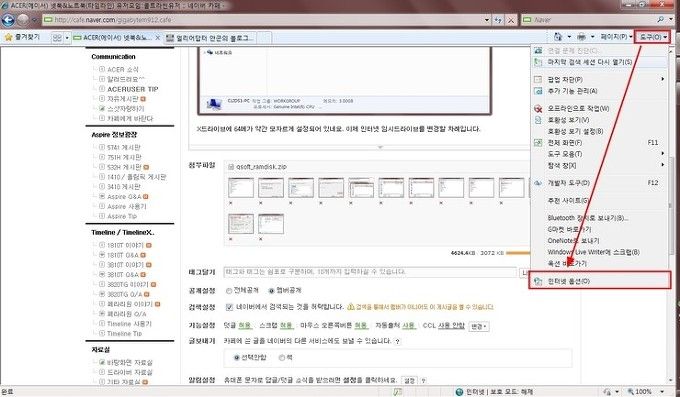The width and height of the screenshot is (680, 397).
Task: Click the yellow warning icon in 검색설정 row
Action: coord(351,307)
